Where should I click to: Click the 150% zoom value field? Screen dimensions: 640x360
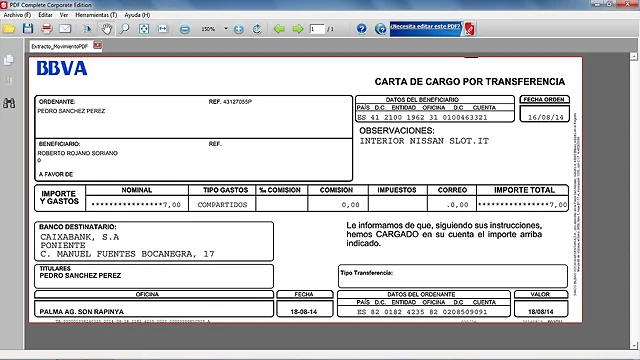coord(208,29)
